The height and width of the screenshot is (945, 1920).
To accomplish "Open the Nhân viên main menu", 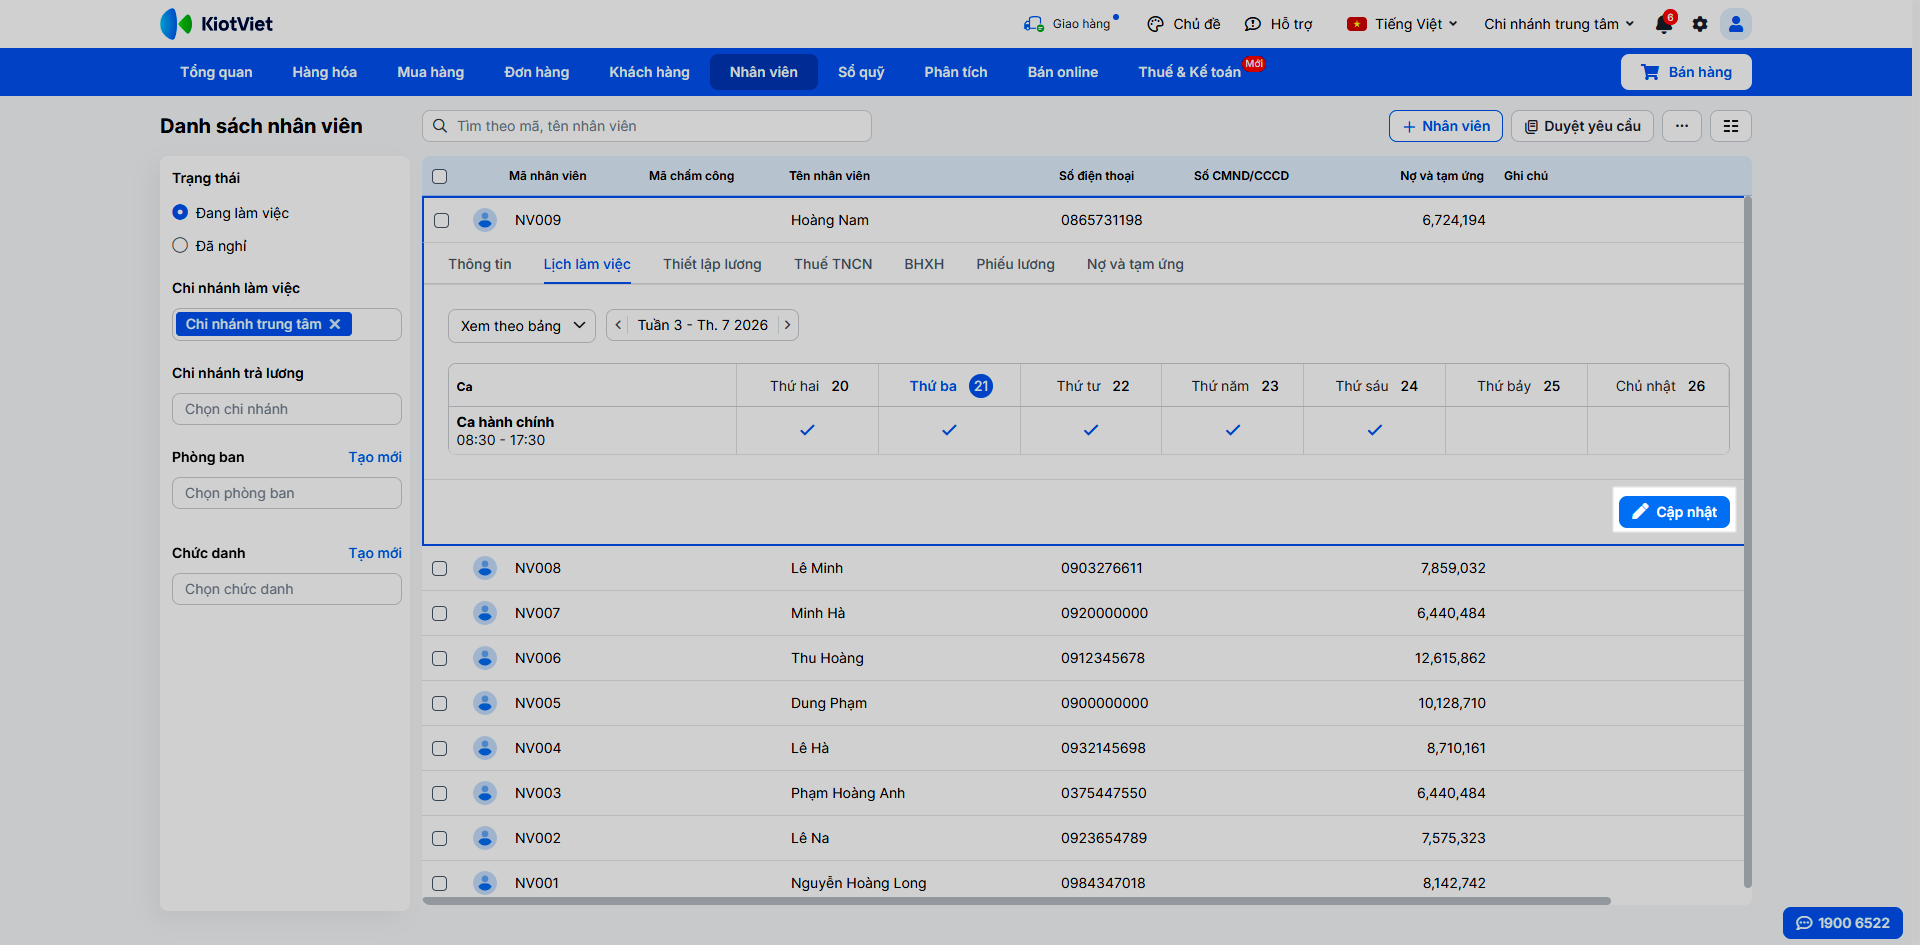I will [764, 72].
